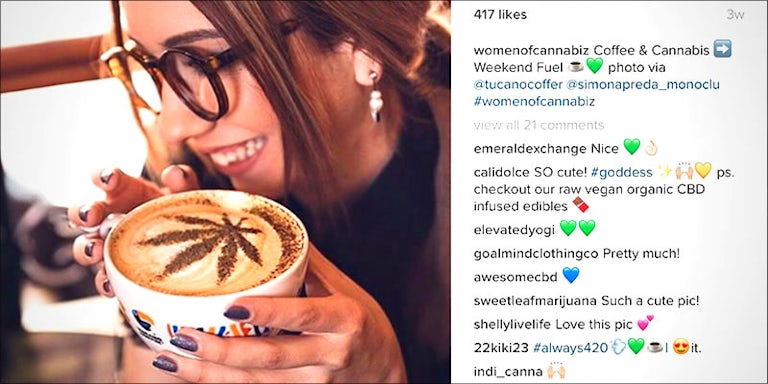The image size is (768, 384).
Task: Open the womenofcannabiz profile from the caption
Action: click(x=531, y=50)
